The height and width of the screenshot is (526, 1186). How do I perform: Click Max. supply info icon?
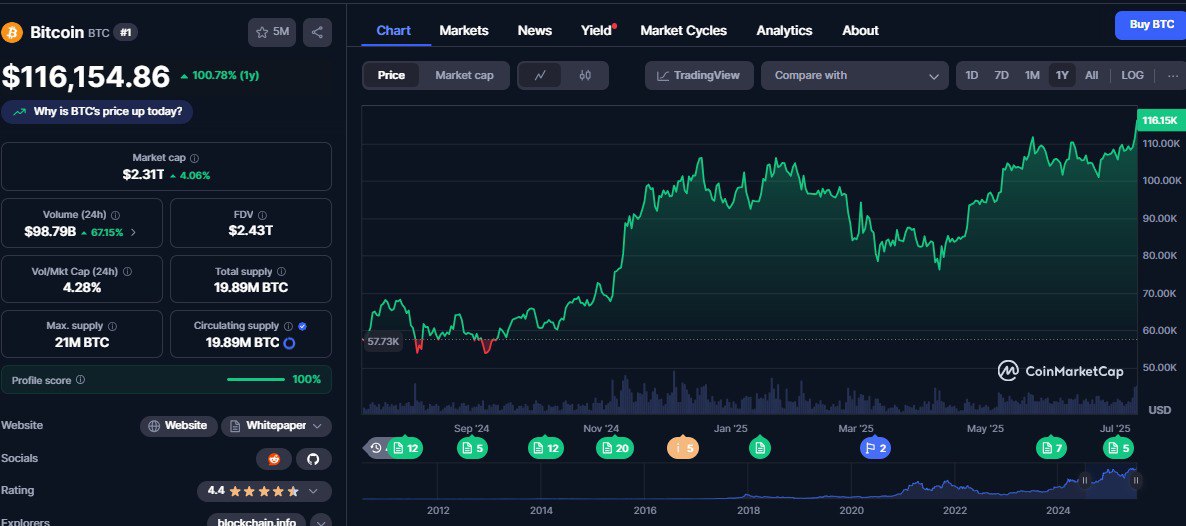click(x=112, y=326)
